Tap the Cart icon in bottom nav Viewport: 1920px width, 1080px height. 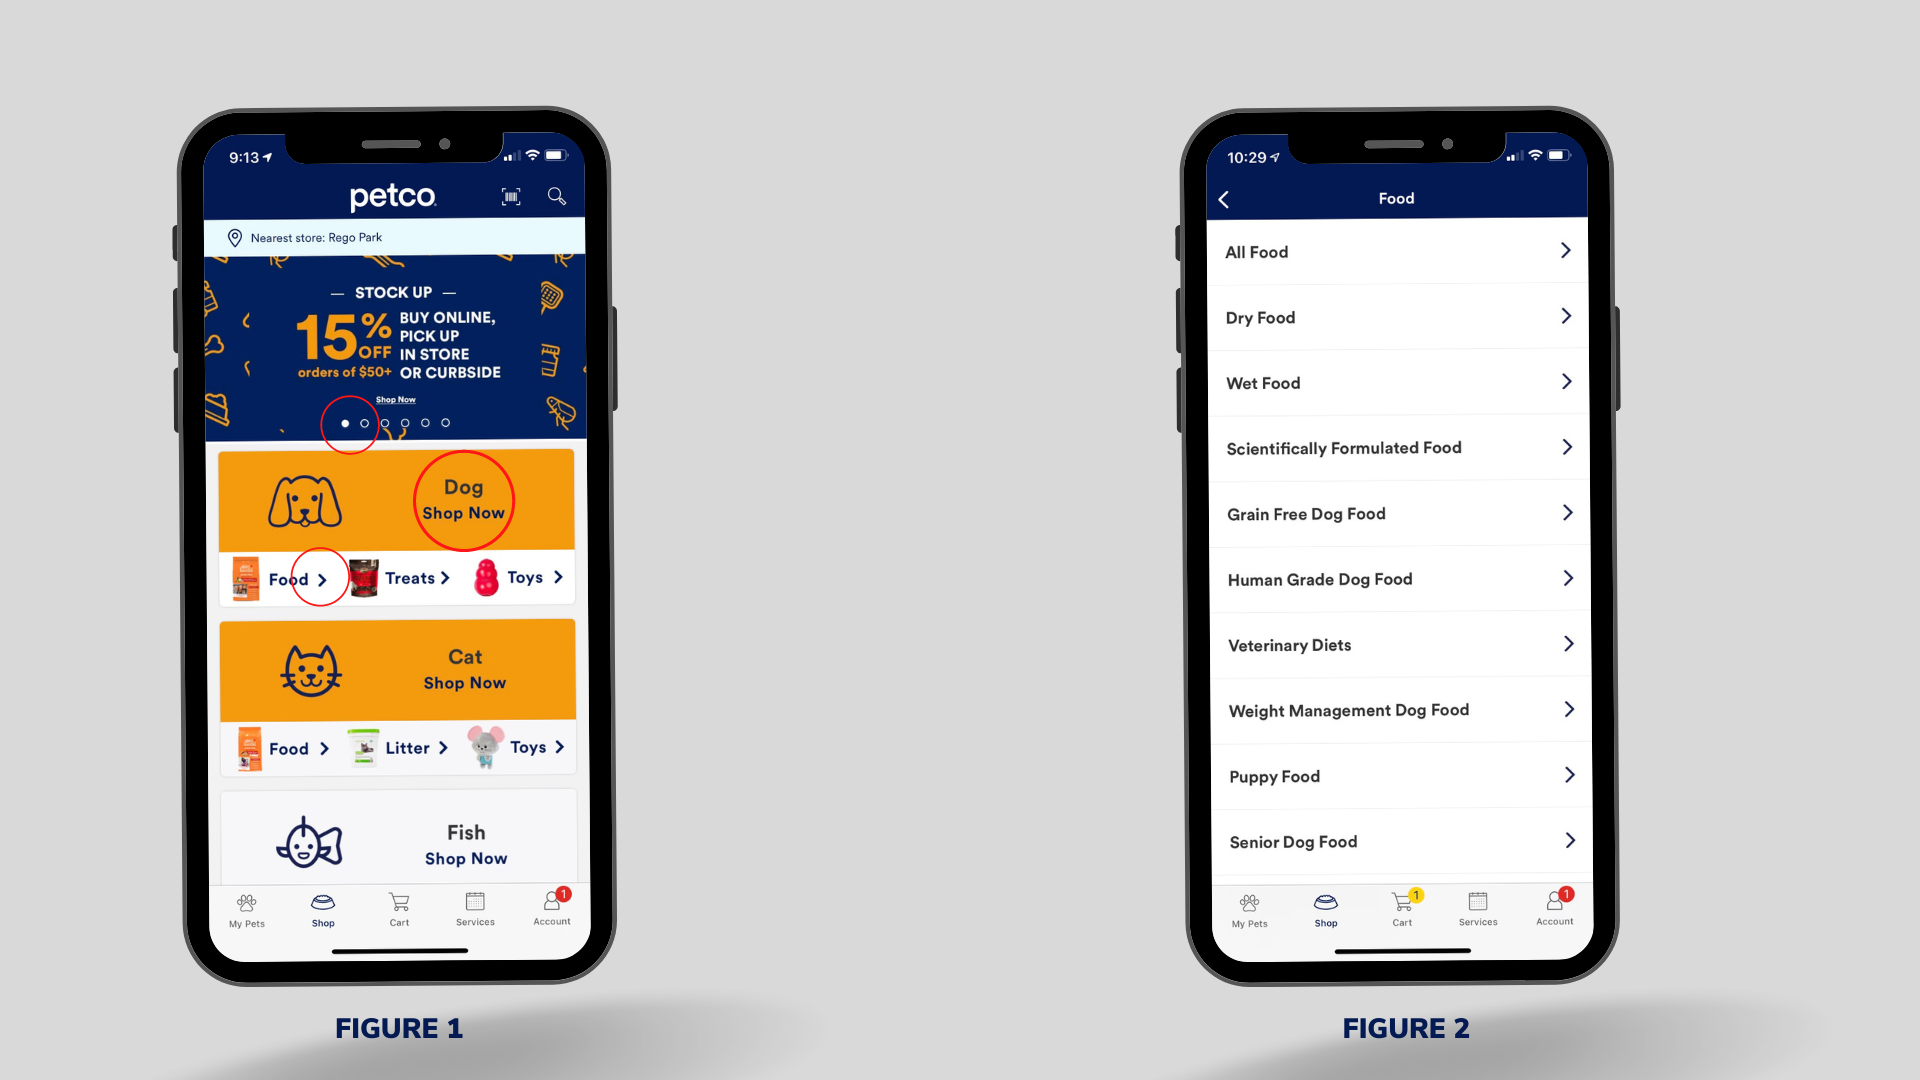[398, 907]
